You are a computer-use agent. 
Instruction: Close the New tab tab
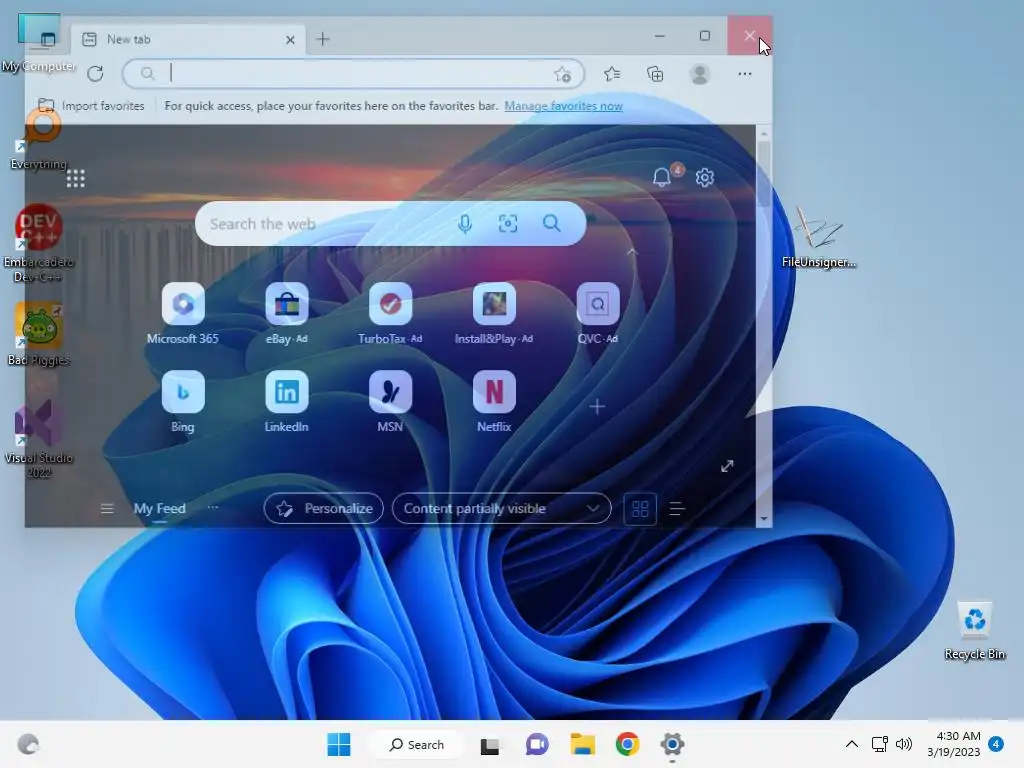(291, 40)
